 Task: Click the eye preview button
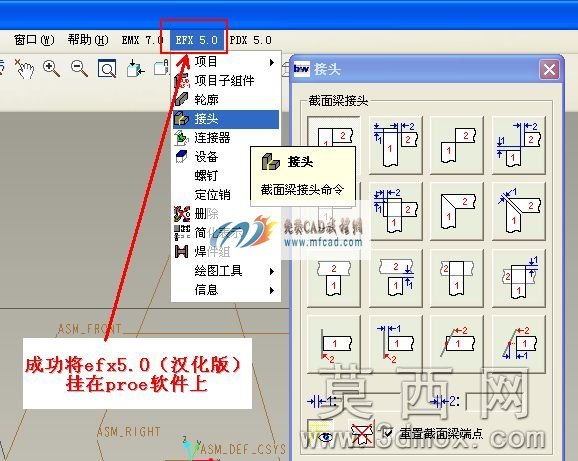tap(320, 433)
